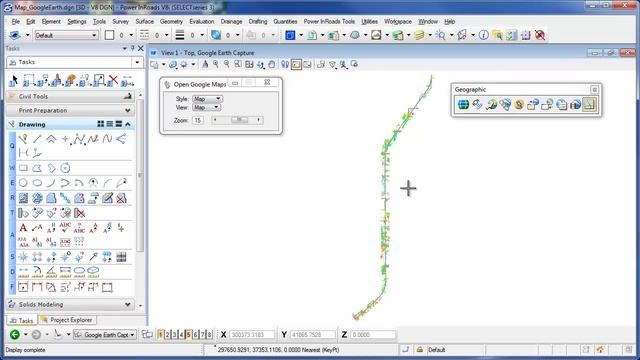The width and height of the screenshot is (640, 360).
Task: Expand the Solids Modeling task group
Action: (x=127, y=304)
